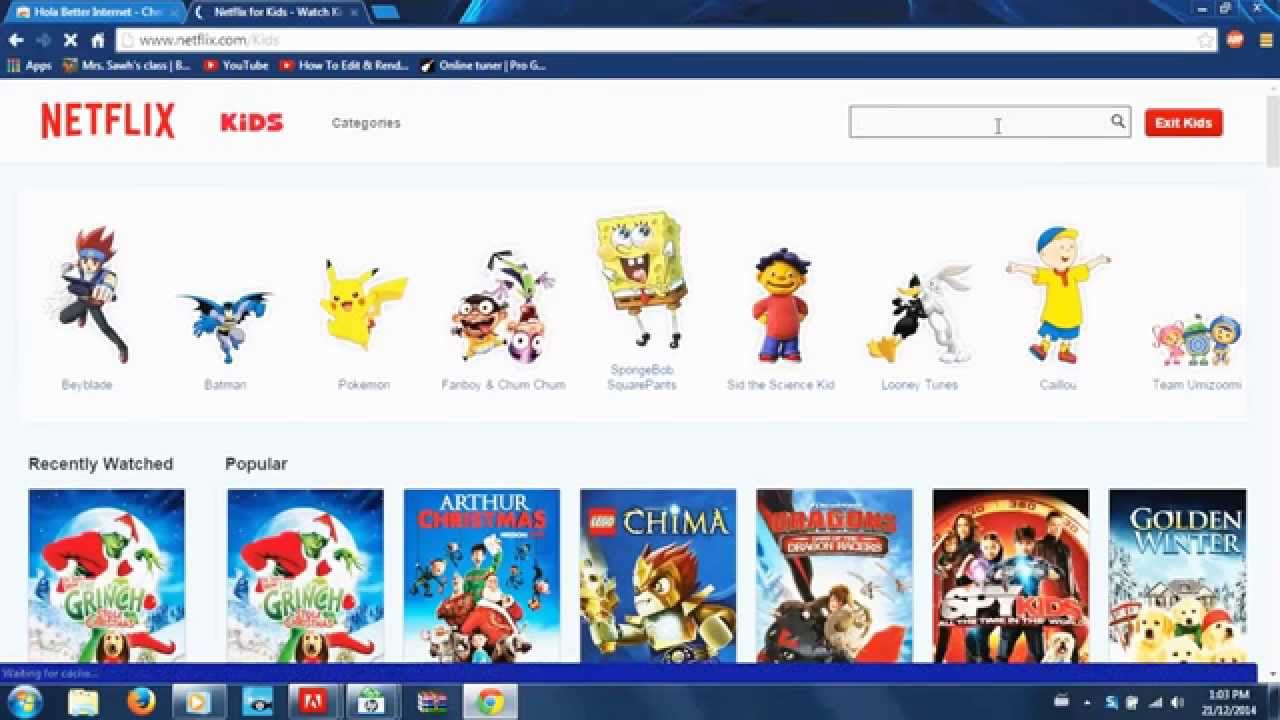This screenshot has height=720, width=1280.
Task: Close the Netflix for Kids tab
Action: [x=353, y=12]
